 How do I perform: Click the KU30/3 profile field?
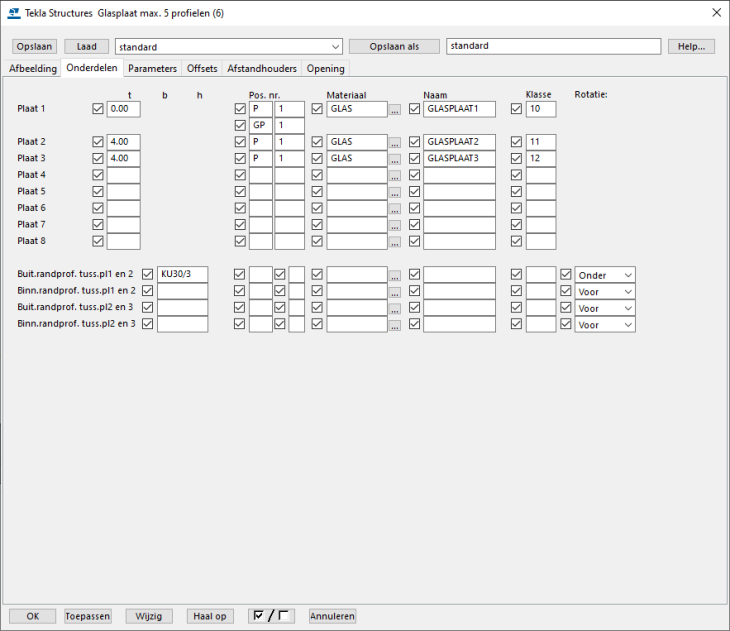tap(182, 274)
